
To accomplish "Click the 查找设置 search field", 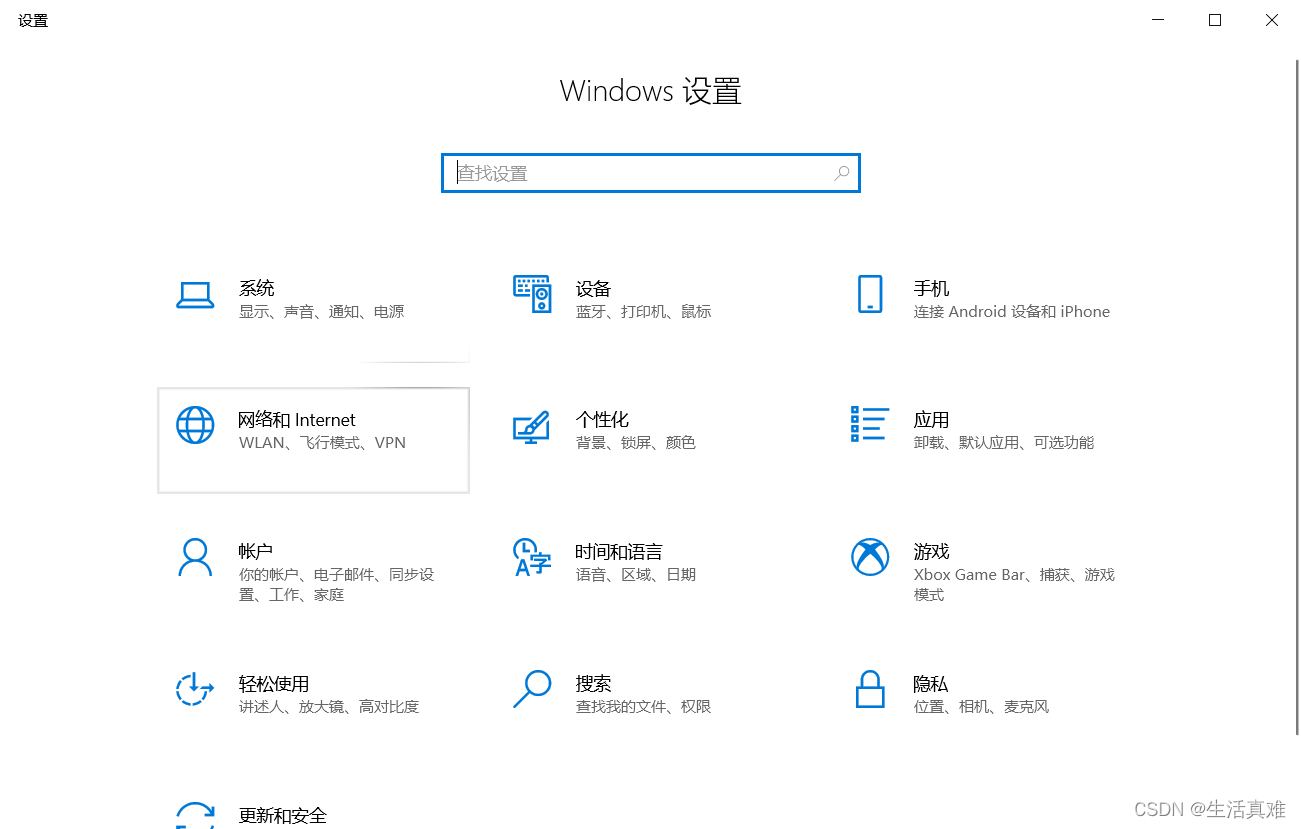I will click(651, 173).
